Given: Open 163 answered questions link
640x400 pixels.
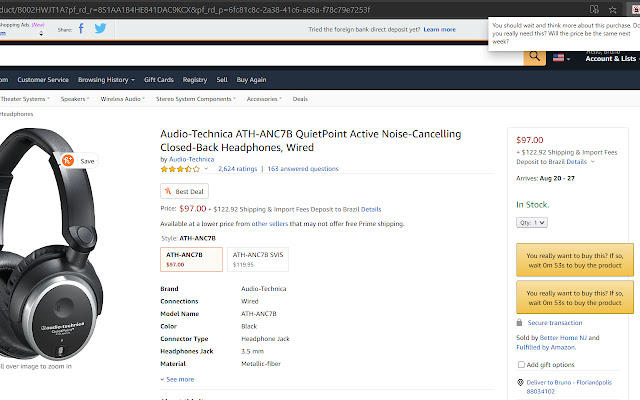Looking at the screenshot, I should tap(303, 169).
